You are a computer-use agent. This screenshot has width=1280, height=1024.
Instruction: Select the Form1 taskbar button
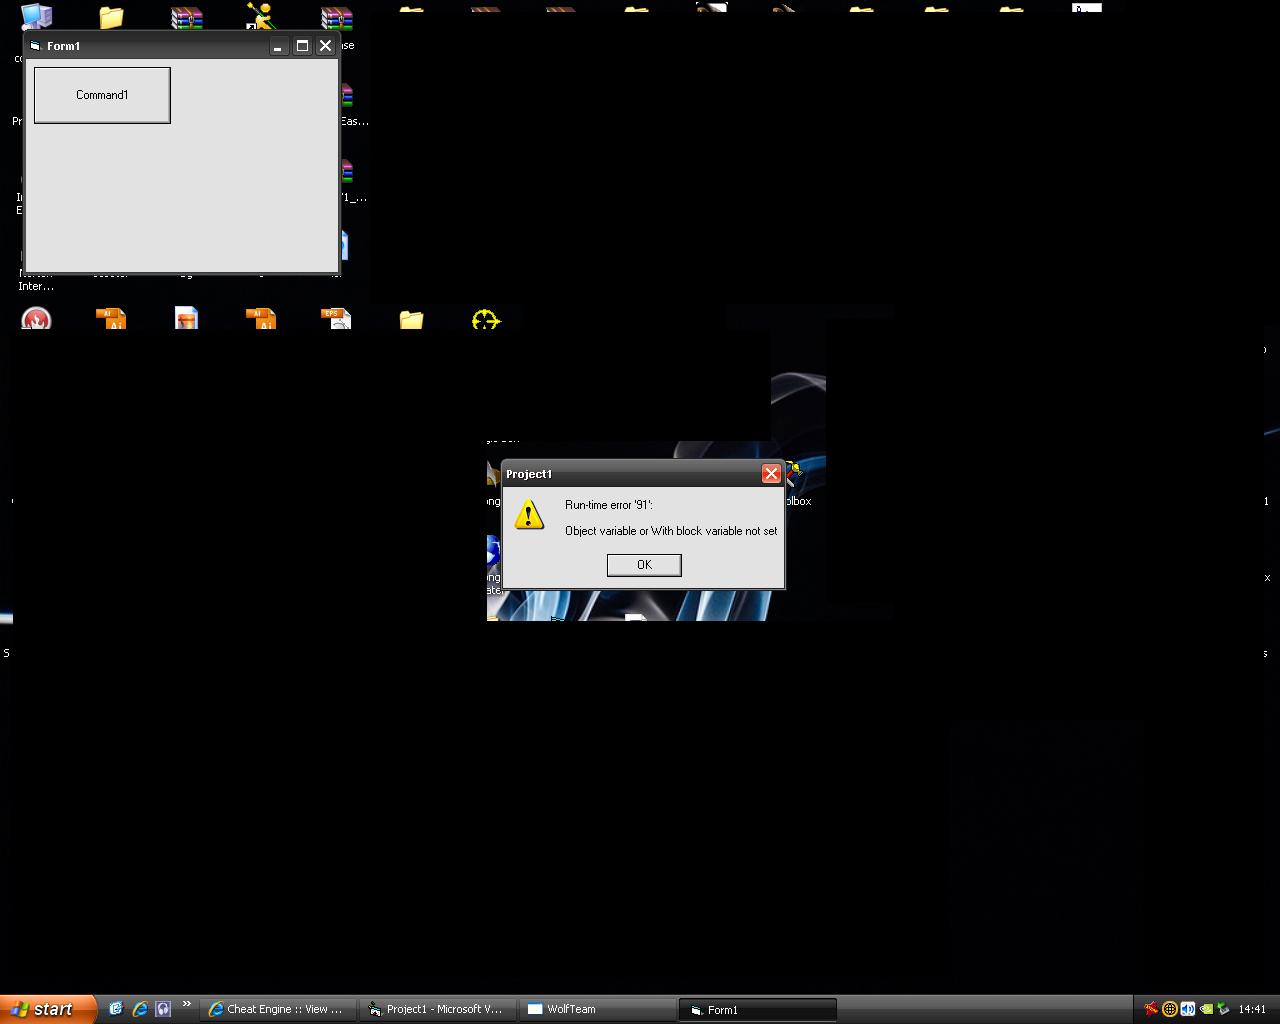(x=757, y=1009)
